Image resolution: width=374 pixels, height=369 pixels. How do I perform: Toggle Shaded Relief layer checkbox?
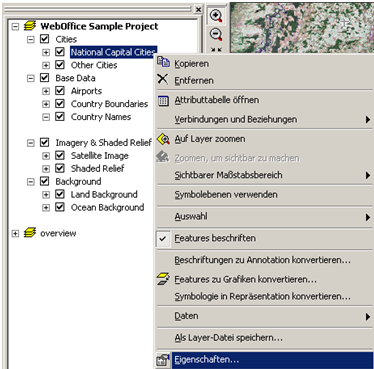coord(60,168)
